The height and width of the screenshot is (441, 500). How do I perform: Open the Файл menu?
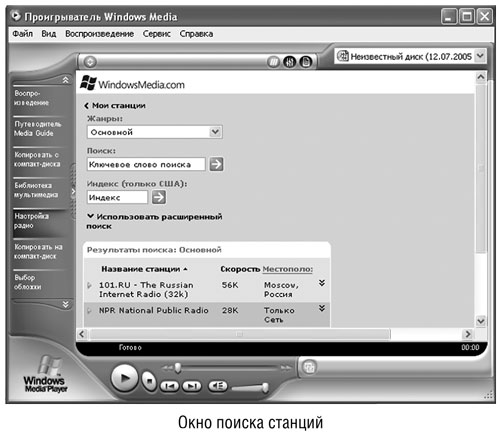point(22,34)
